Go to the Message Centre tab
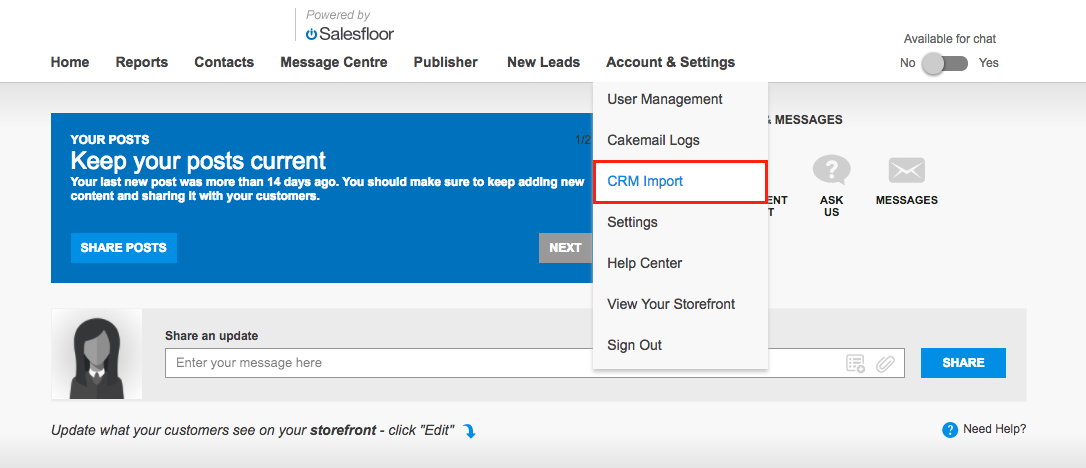The image size is (1086, 468). (x=333, y=62)
